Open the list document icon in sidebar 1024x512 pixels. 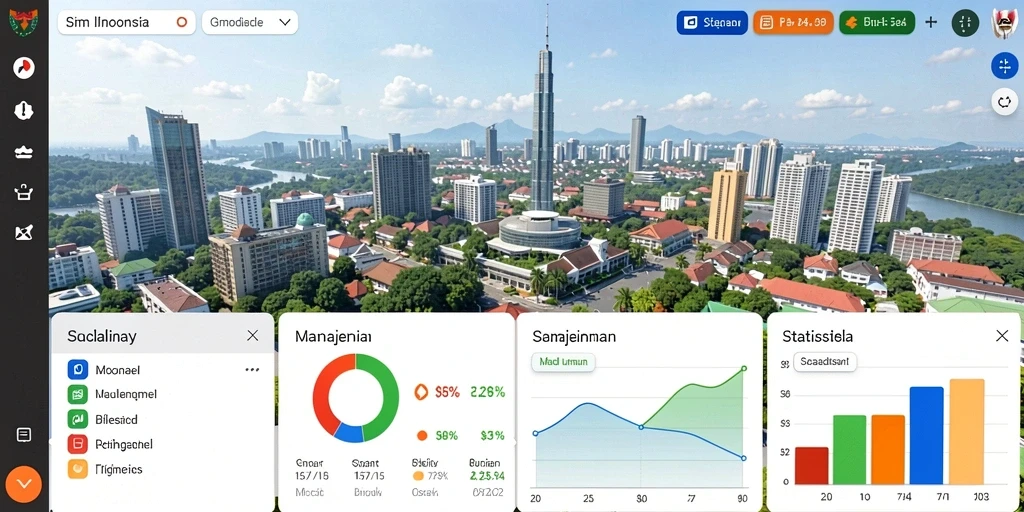coord(24,435)
